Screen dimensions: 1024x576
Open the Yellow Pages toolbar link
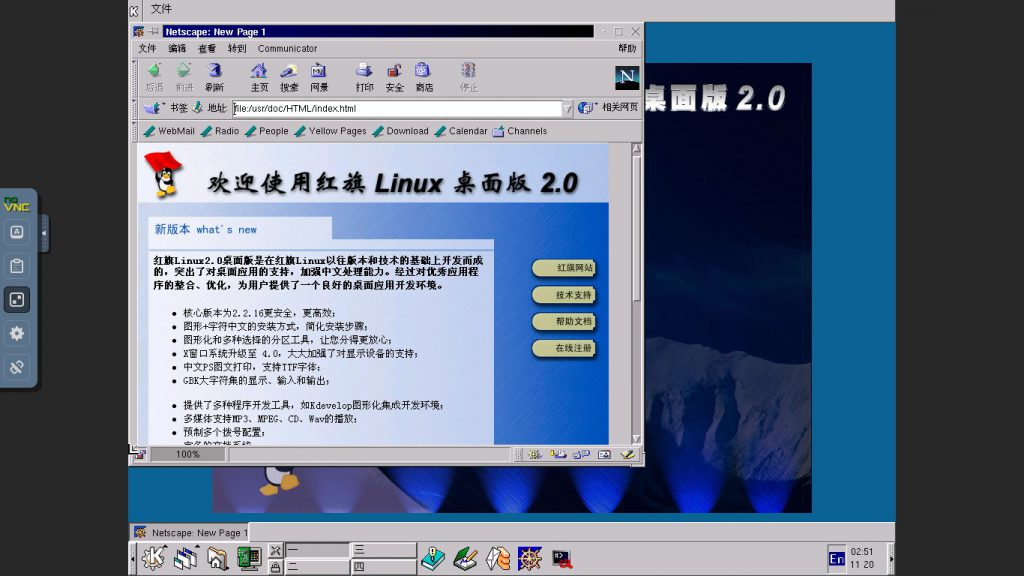(x=330, y=131)
